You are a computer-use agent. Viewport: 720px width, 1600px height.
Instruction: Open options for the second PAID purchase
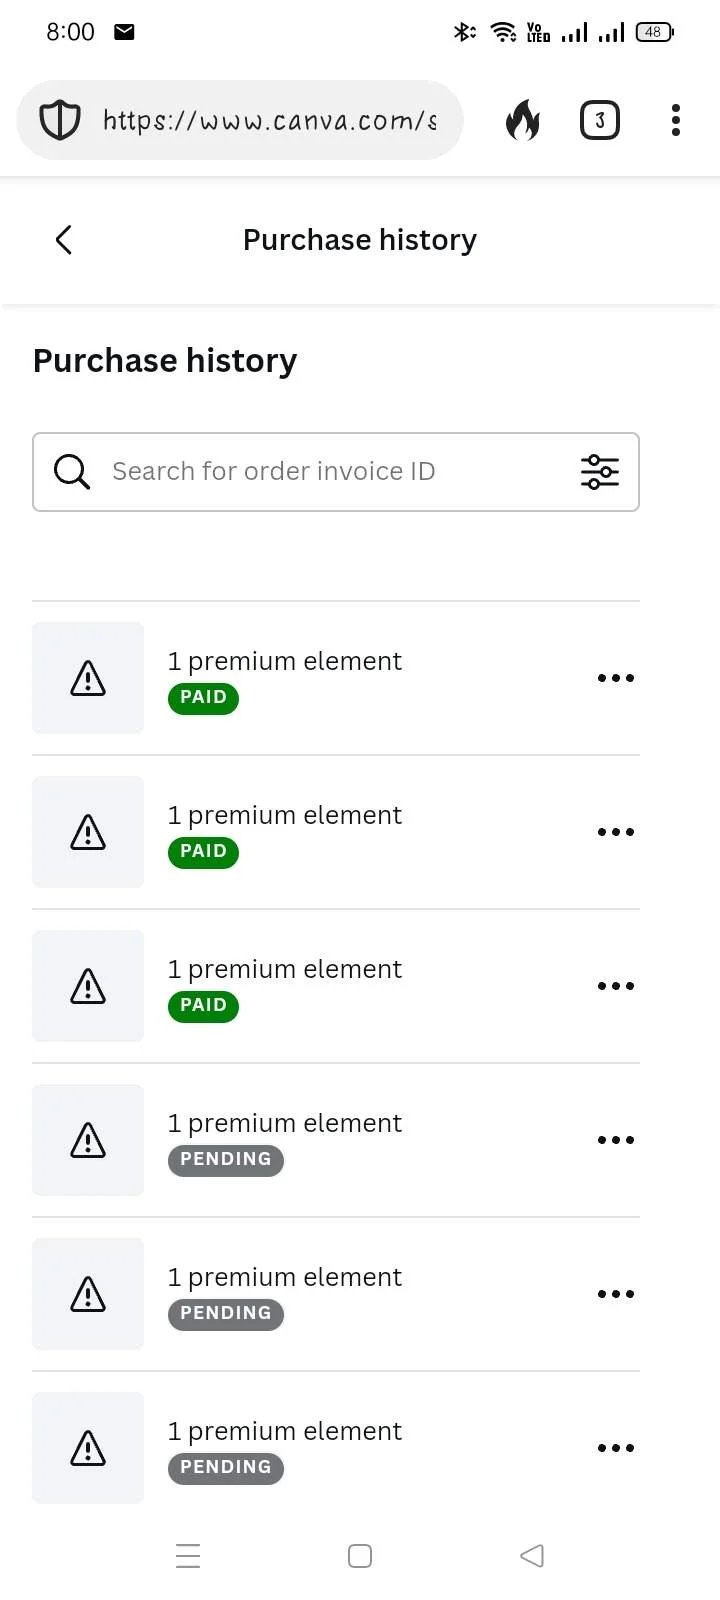pos(616,832)
